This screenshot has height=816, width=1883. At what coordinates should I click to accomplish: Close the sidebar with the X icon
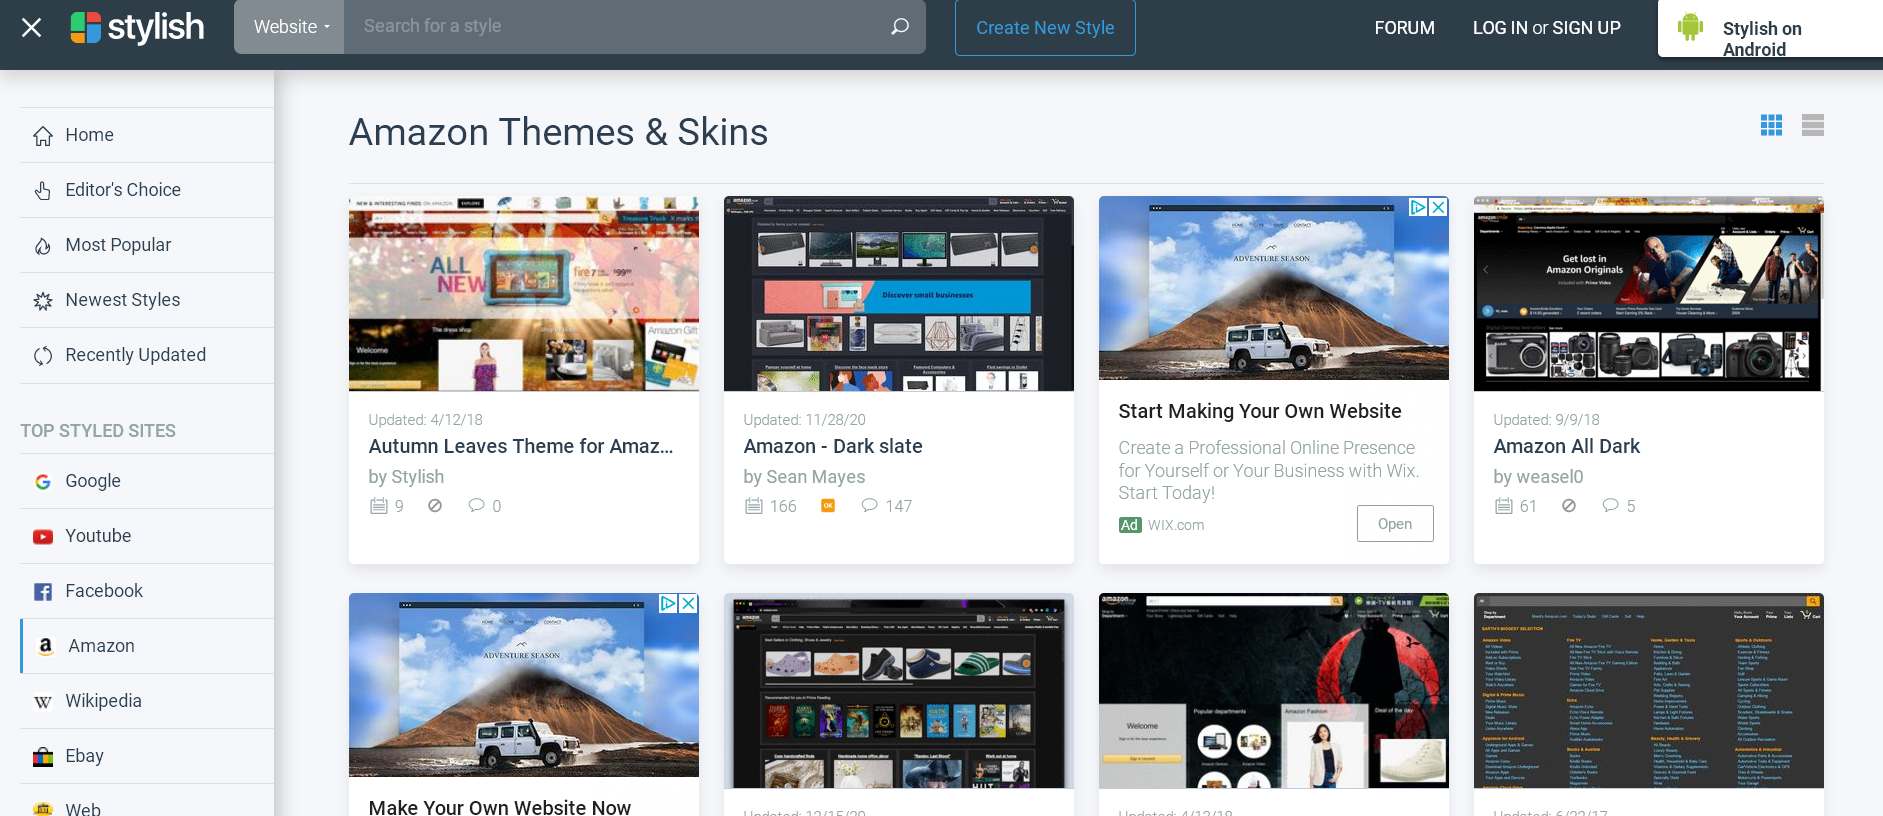[31, 28]
